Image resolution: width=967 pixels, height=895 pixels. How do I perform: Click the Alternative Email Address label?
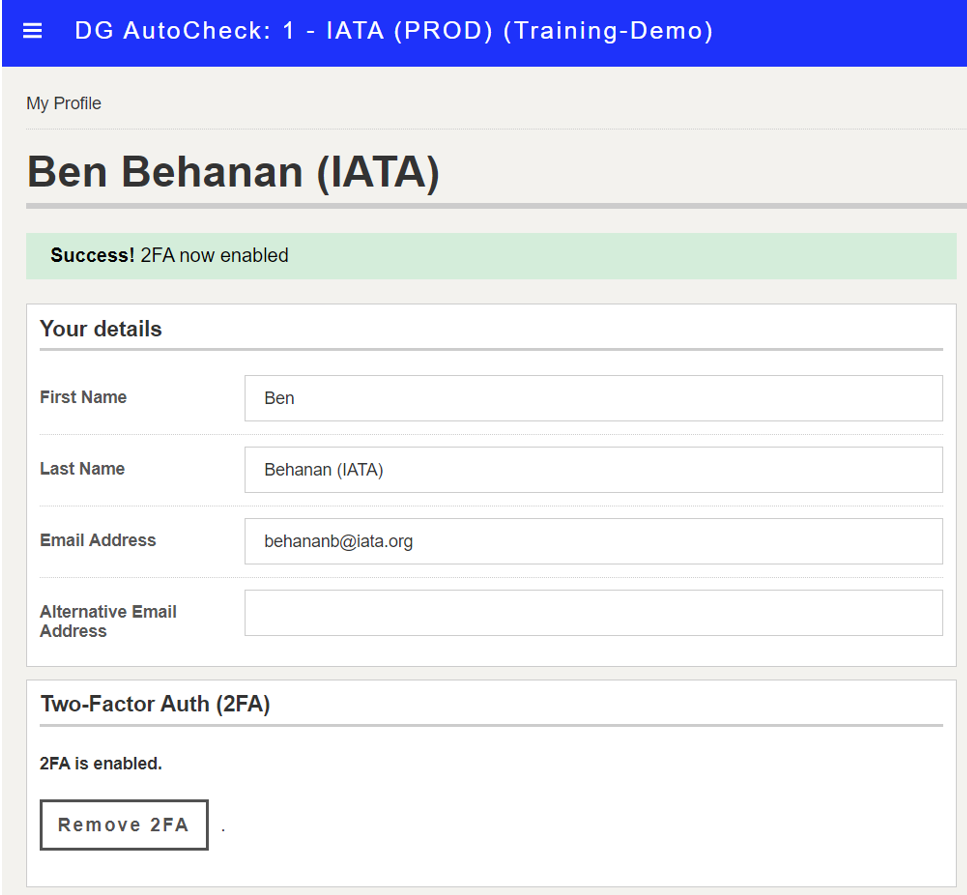coord(108,621)
